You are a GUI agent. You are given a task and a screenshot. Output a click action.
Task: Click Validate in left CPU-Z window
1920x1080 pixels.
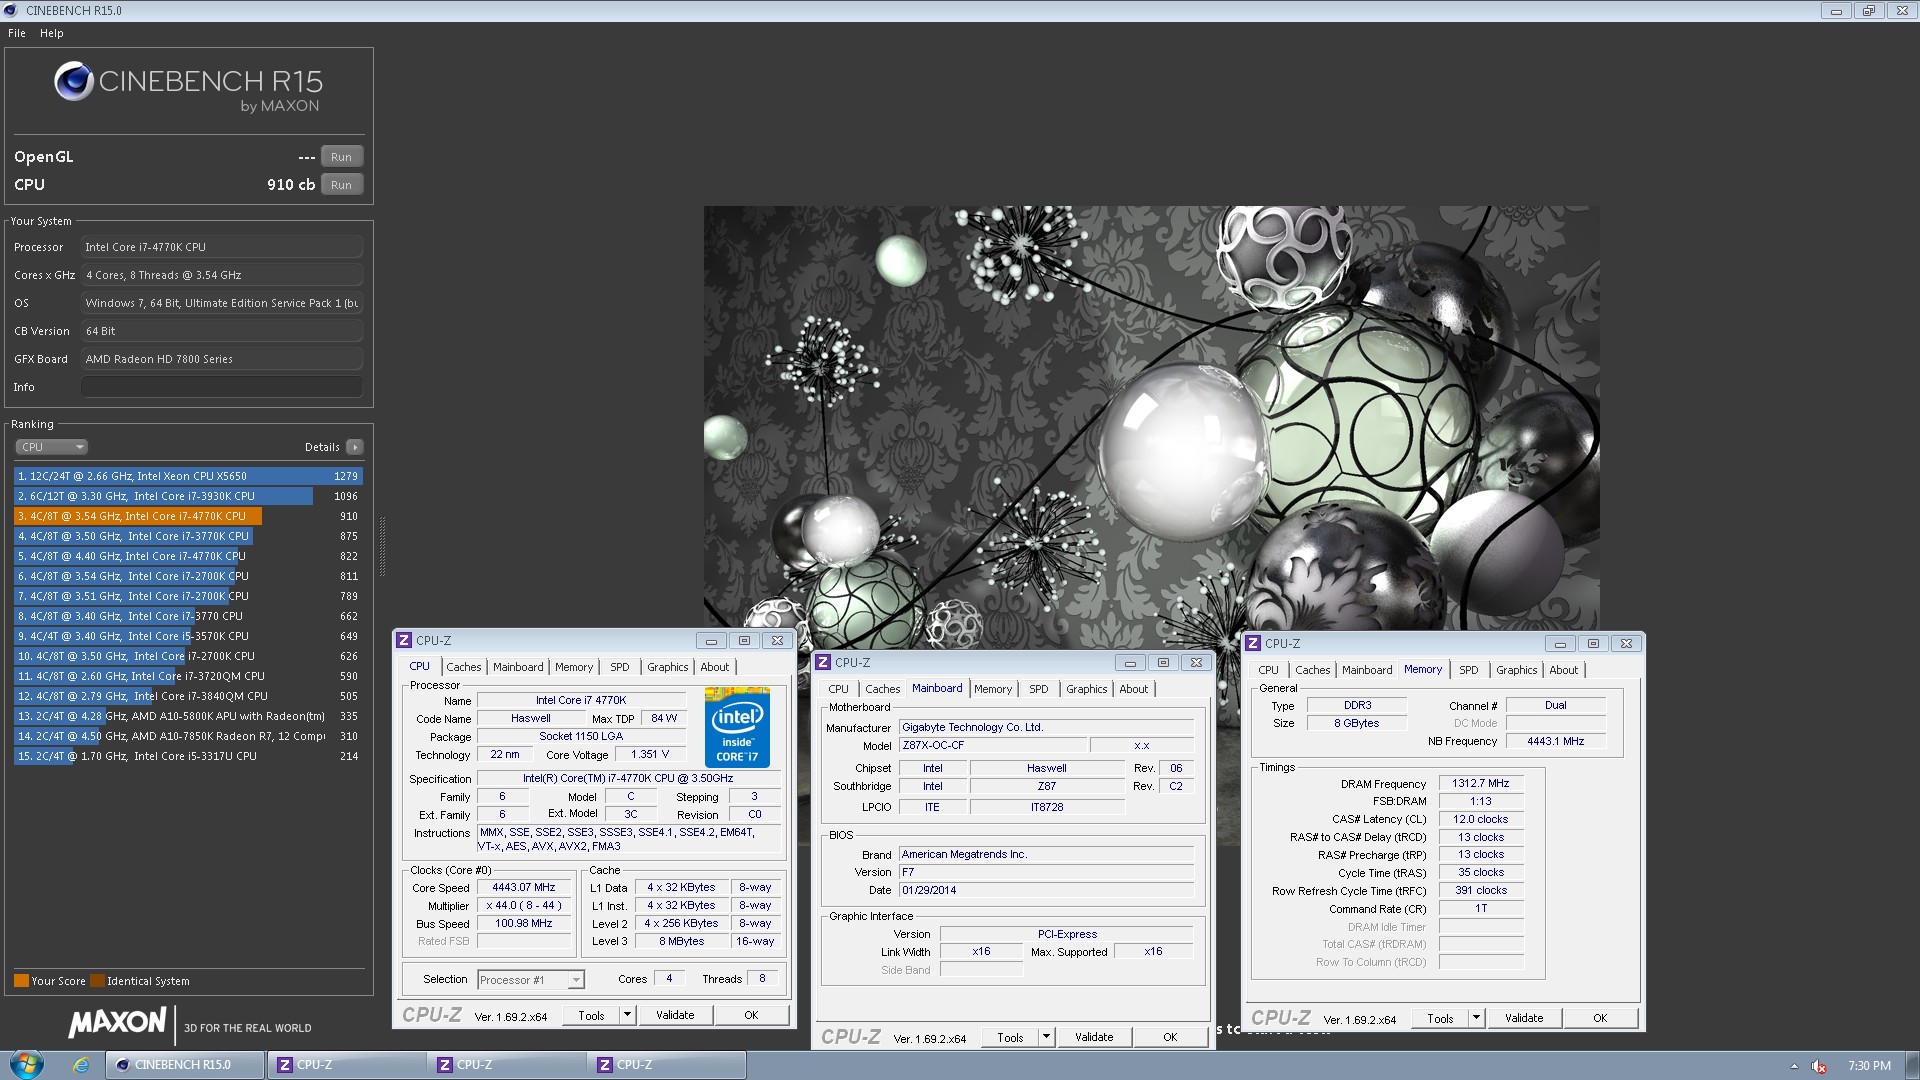click(x=675, y=1015)
